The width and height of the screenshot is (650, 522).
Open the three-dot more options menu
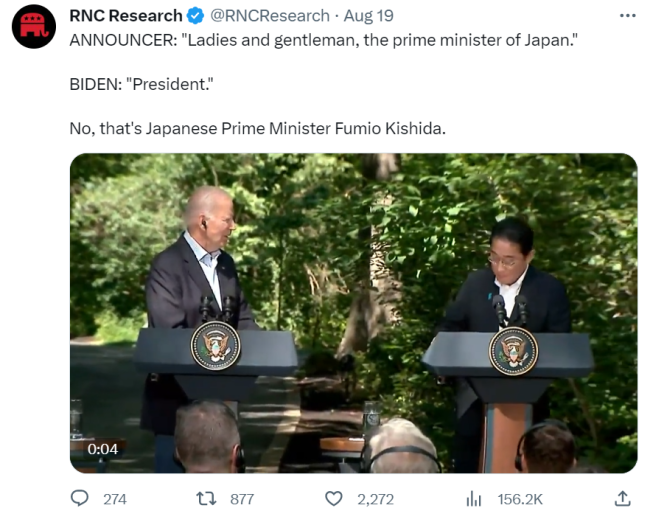point(627,15)
